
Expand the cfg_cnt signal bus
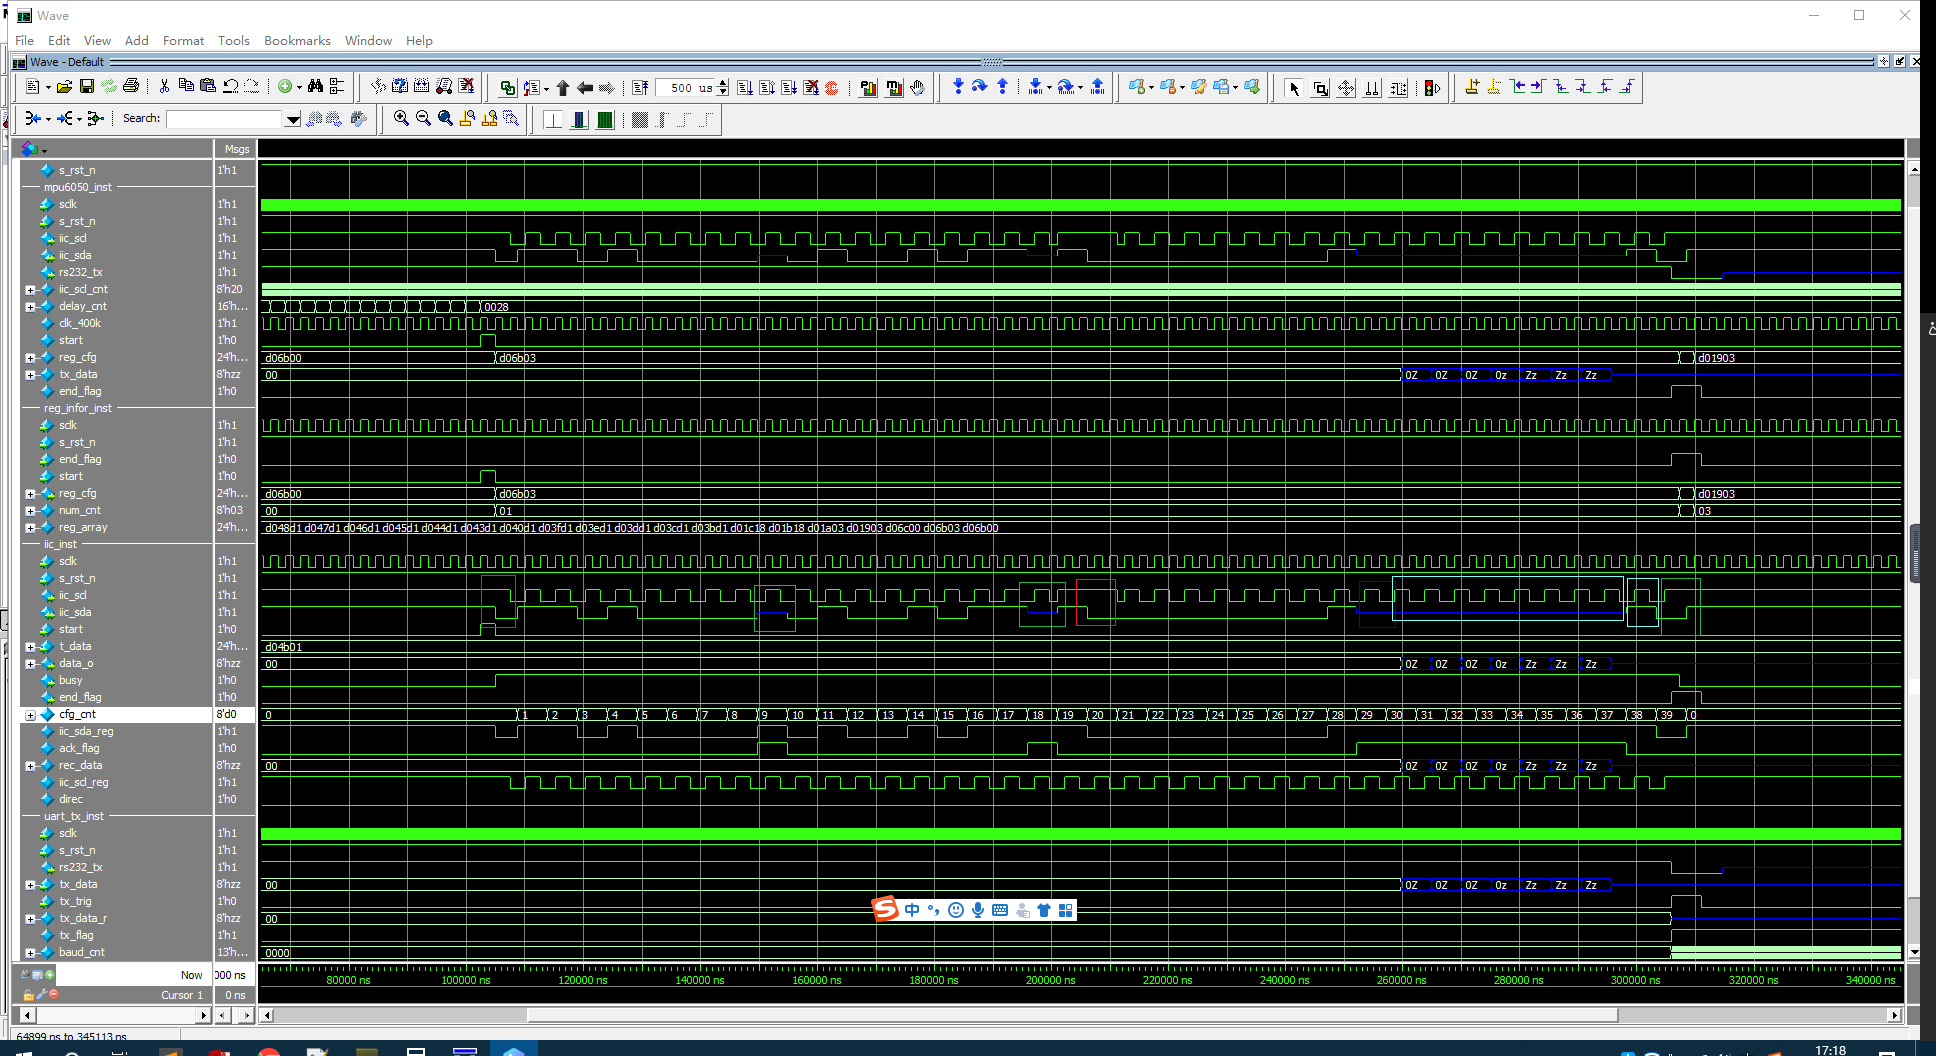[x=30, y=715]
